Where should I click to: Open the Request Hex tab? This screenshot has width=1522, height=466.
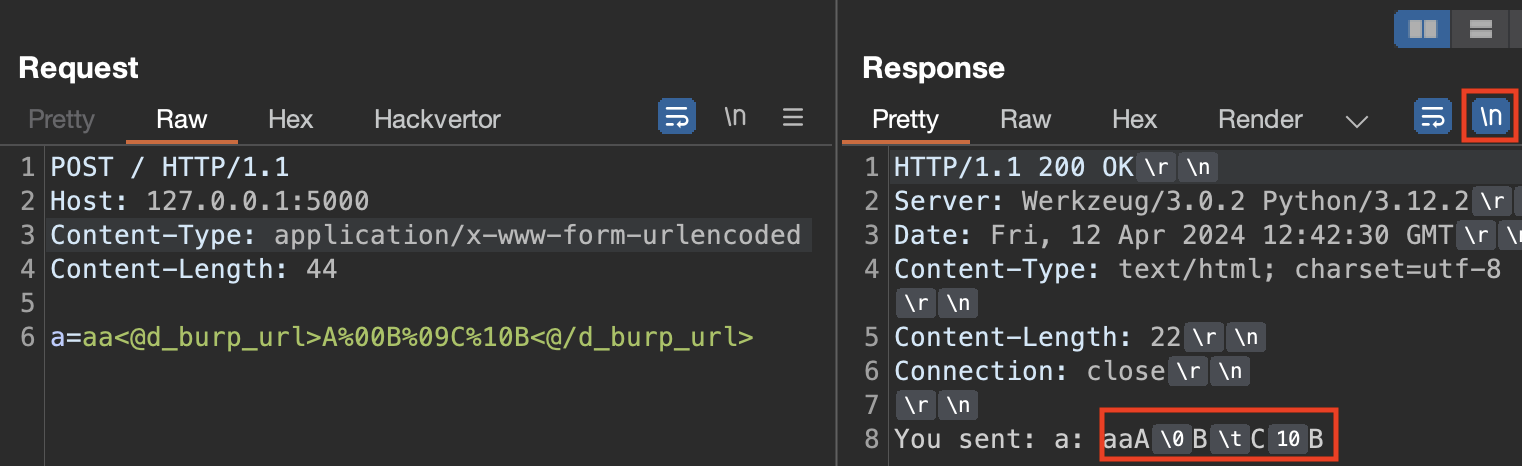point(290,120)
